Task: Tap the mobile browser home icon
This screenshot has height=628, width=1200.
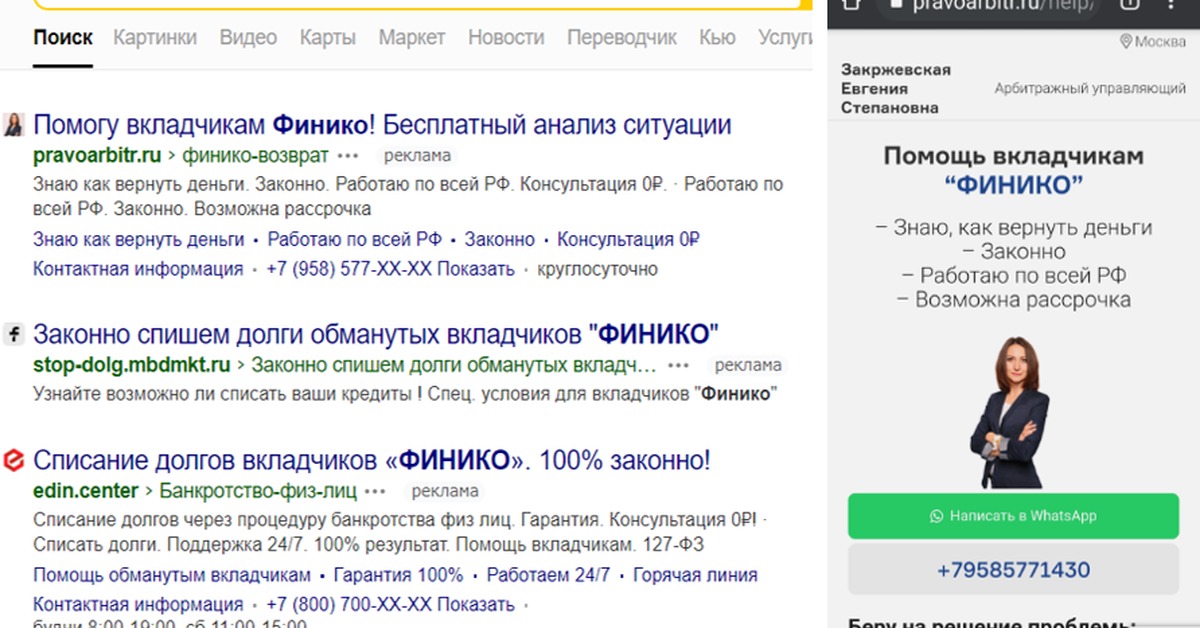Action: [852, 5]
